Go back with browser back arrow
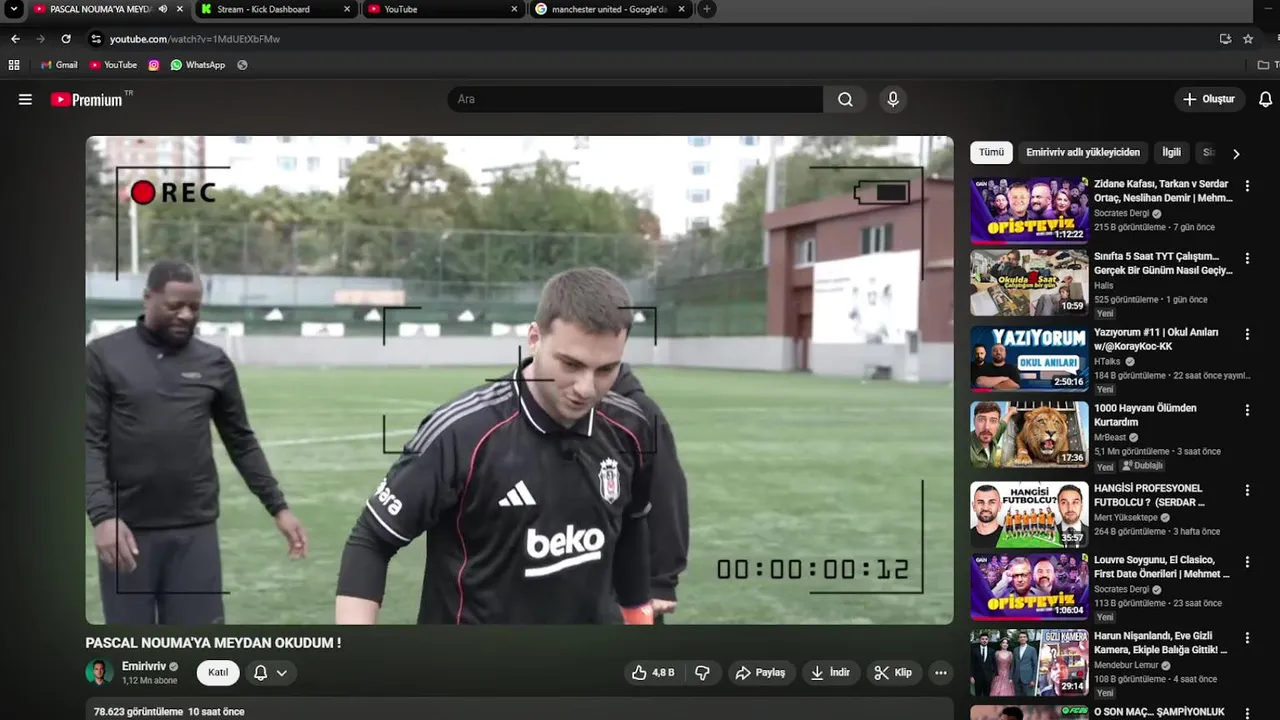 [x=15, y=39]
